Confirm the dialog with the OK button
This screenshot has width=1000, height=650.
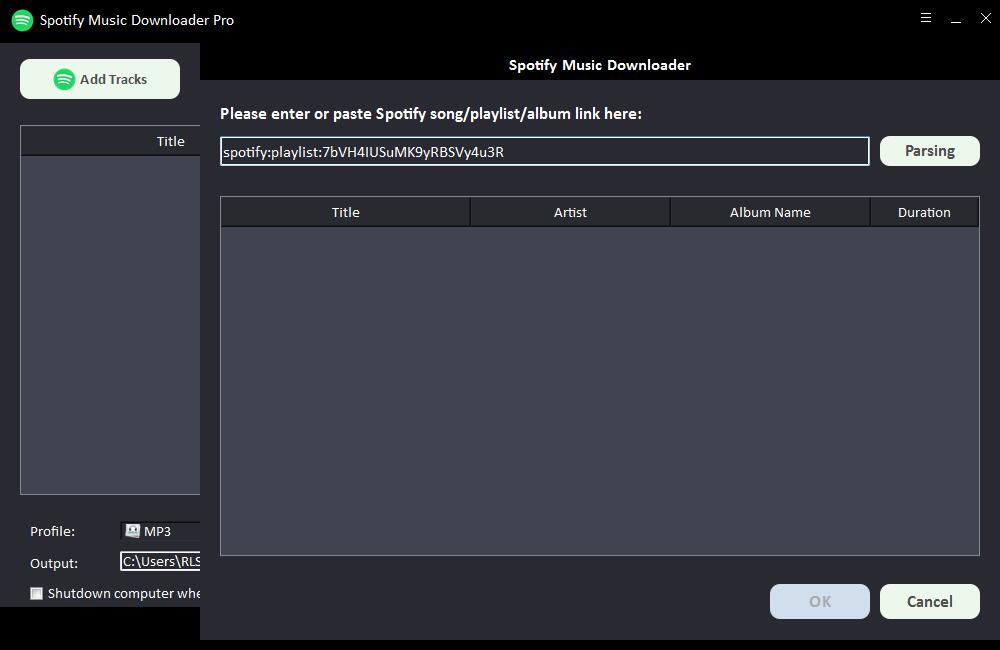click(x=819, y=601)
